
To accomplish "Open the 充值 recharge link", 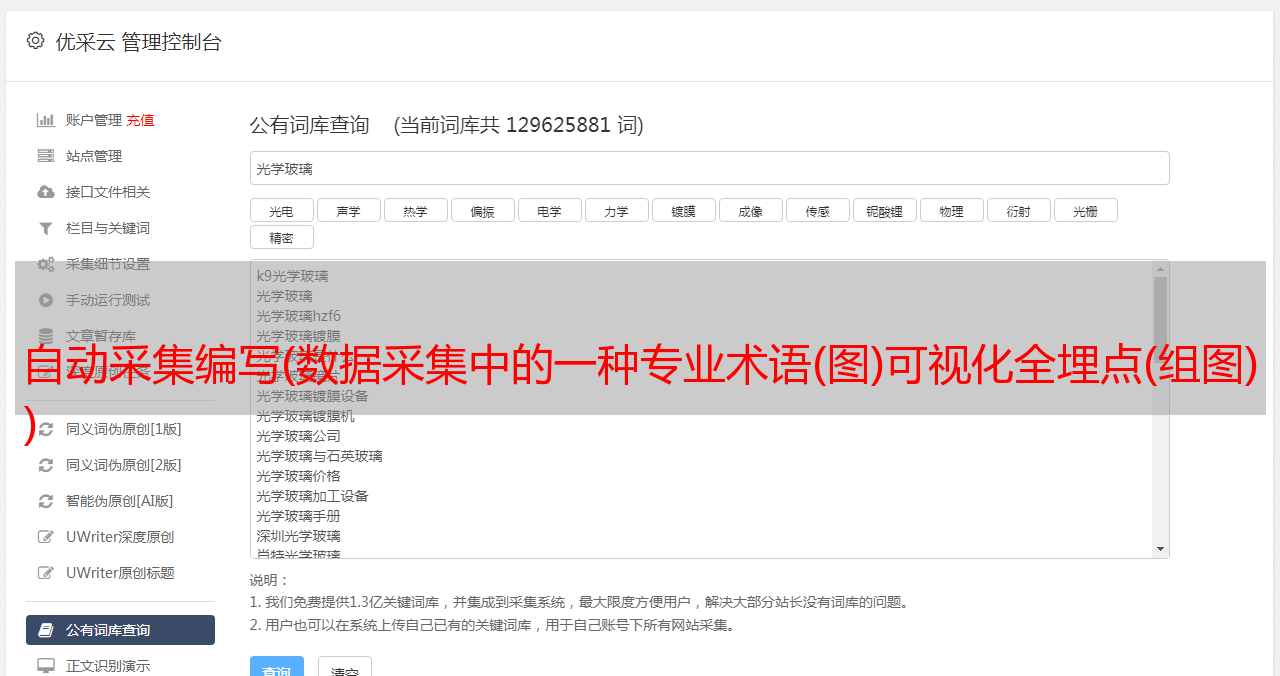I will click(140, 120).
